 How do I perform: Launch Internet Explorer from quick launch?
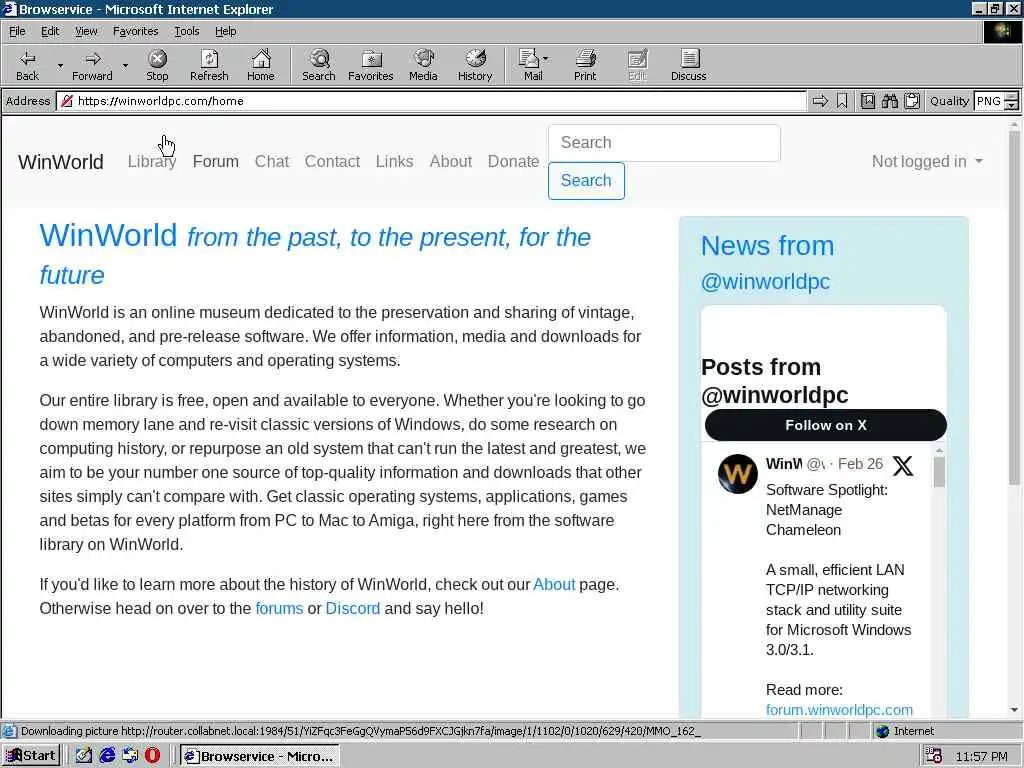(107, 756)
